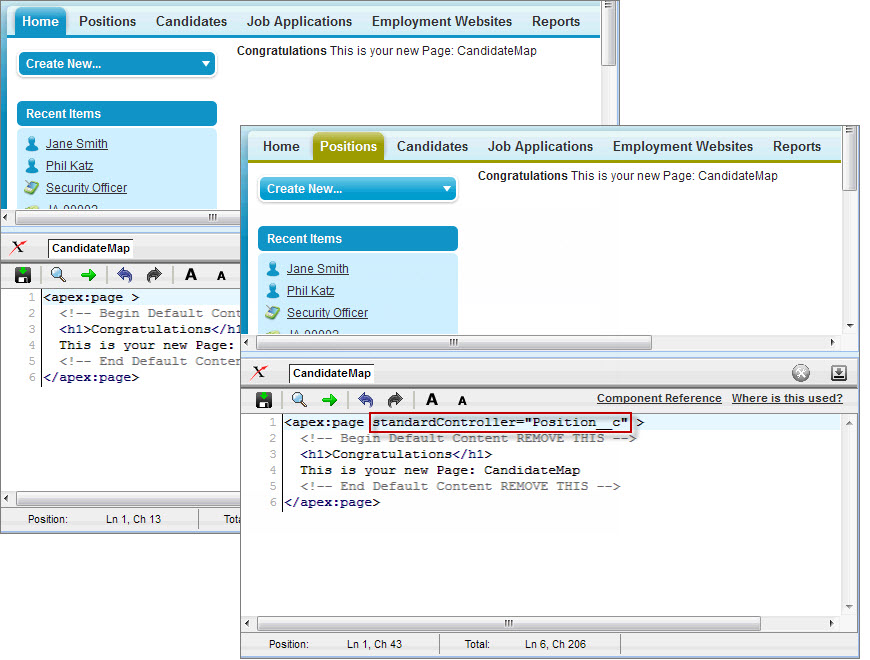Open the Home tab in the front window

coord(281,146)
